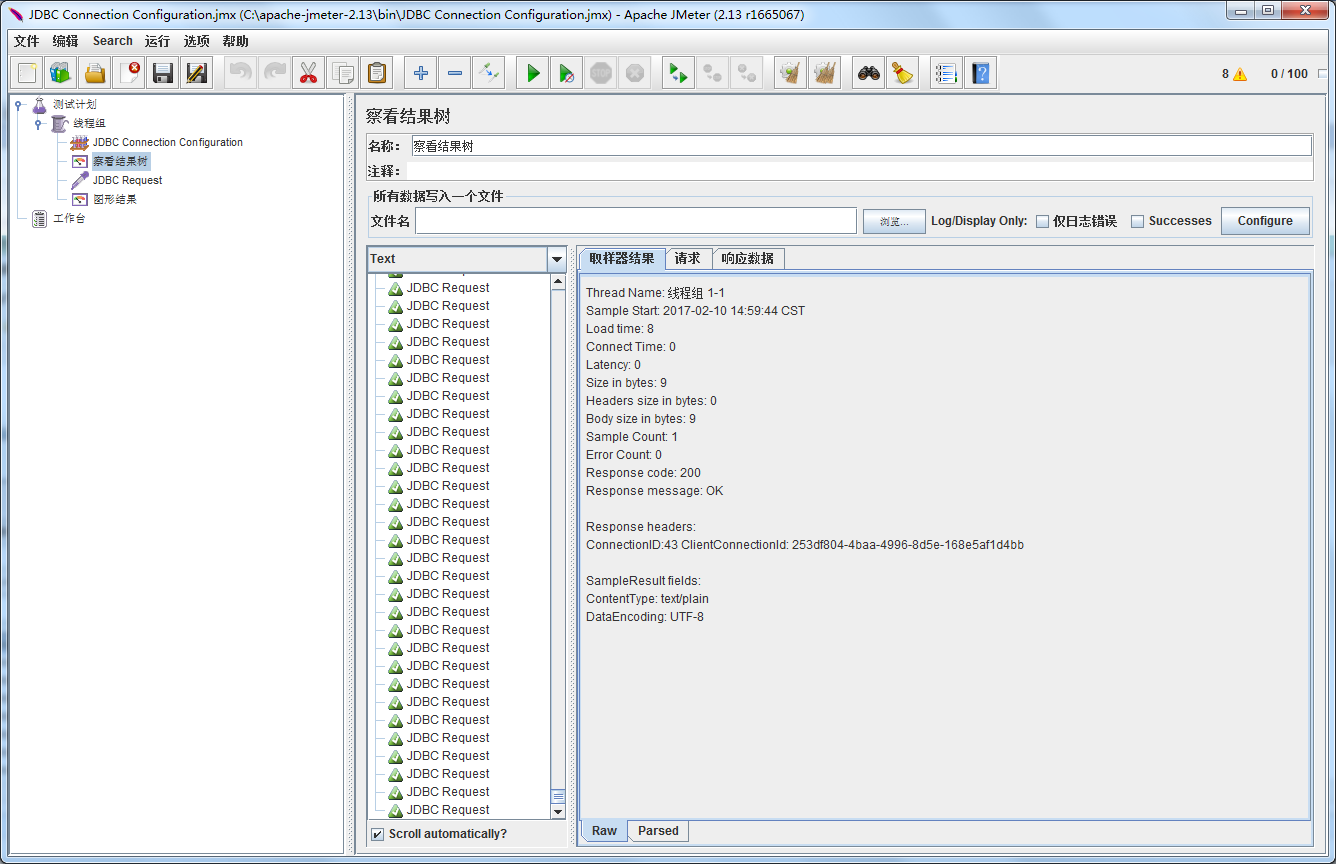Click the 名称 name input field
This screenshot has width=1336, height=864.
click(x=861, y=146)
